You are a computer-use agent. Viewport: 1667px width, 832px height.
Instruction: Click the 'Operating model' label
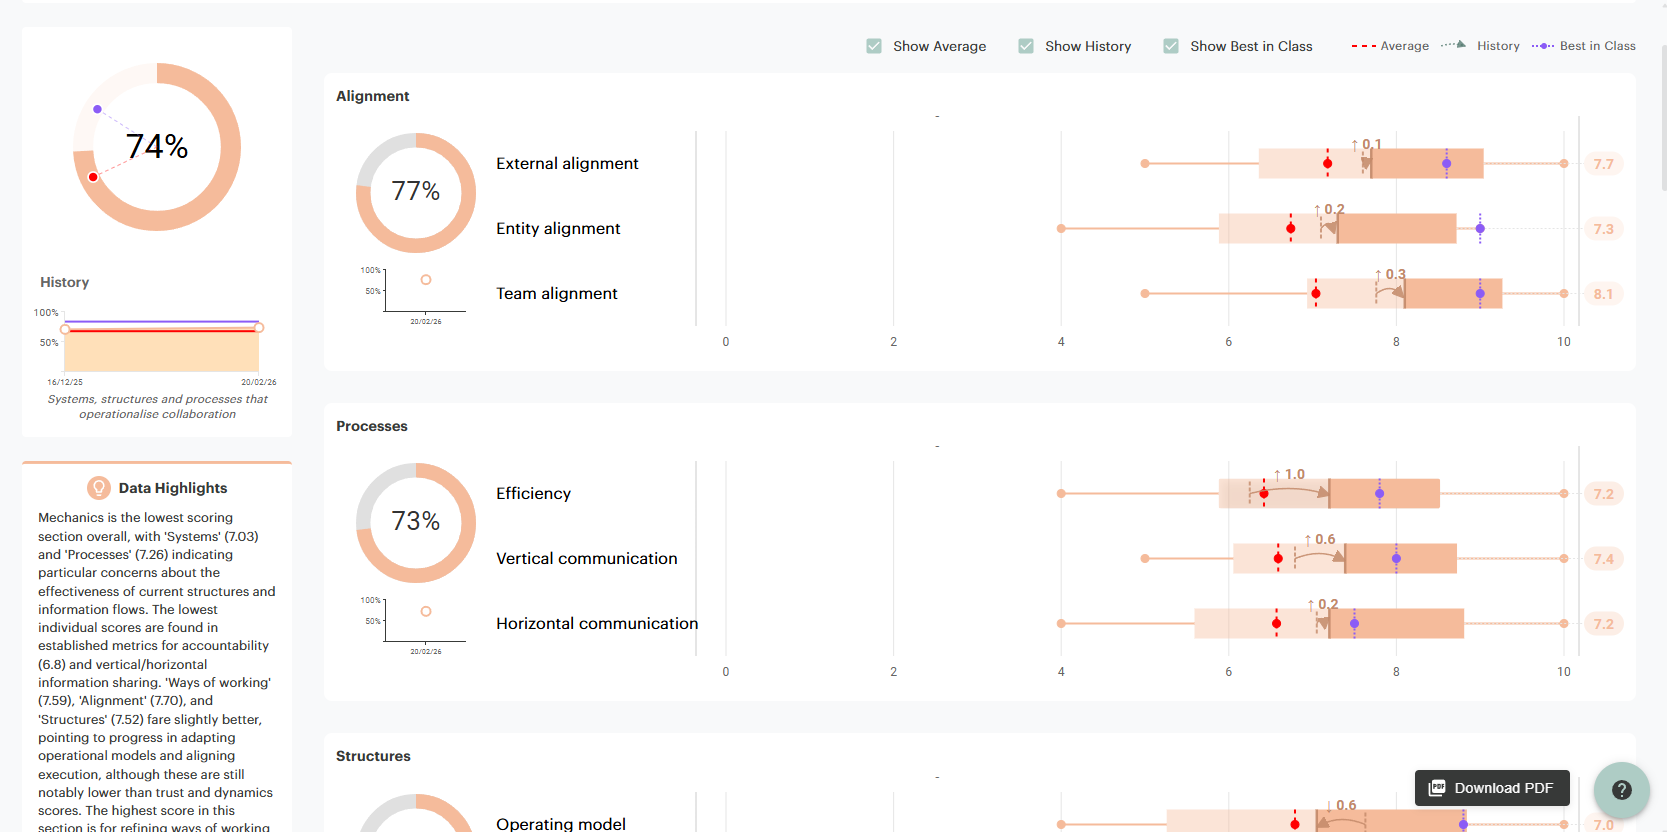coord(561,823)
